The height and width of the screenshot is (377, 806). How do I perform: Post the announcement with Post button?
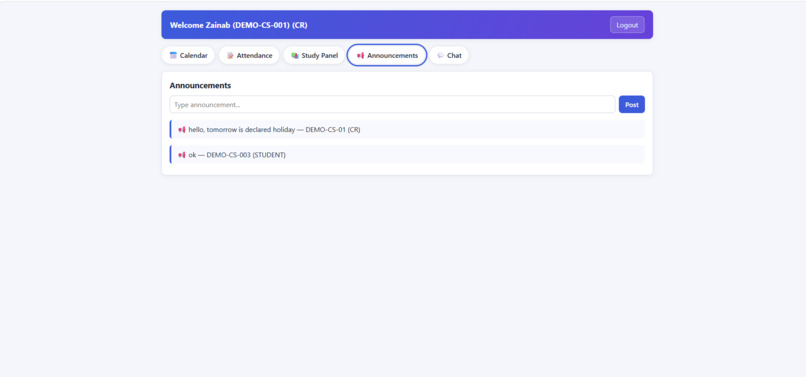pos(632,104)
